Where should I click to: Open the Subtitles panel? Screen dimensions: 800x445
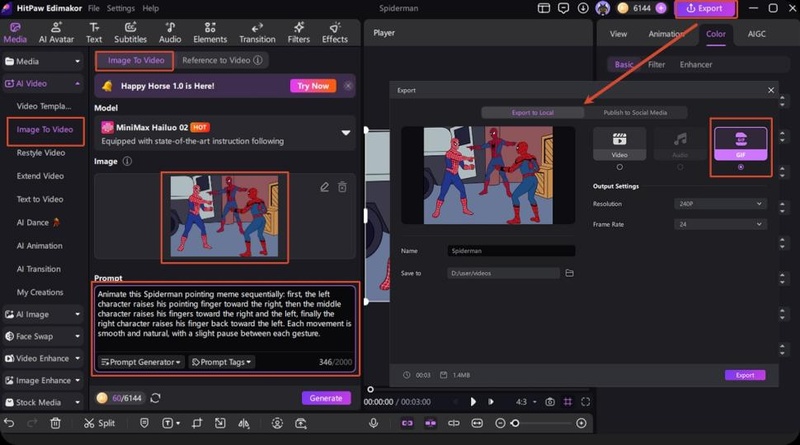click(x=130, y=33)
